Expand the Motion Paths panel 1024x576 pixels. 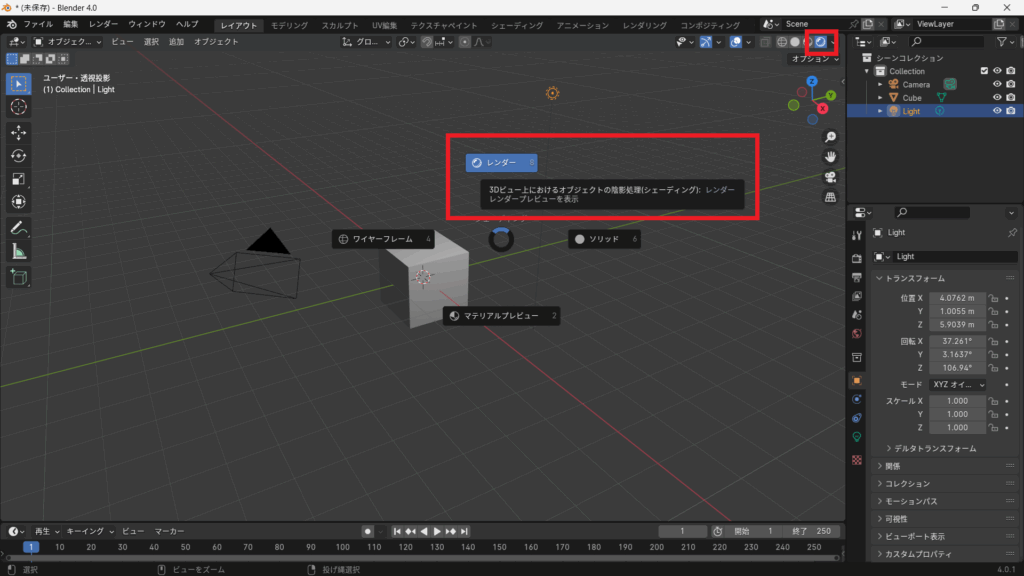tap(910, 502)
